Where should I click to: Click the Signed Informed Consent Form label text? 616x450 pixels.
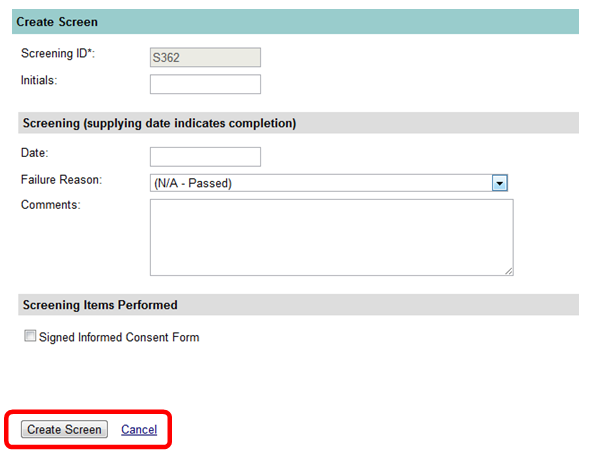pyautogui.click(x=119, y=338)
